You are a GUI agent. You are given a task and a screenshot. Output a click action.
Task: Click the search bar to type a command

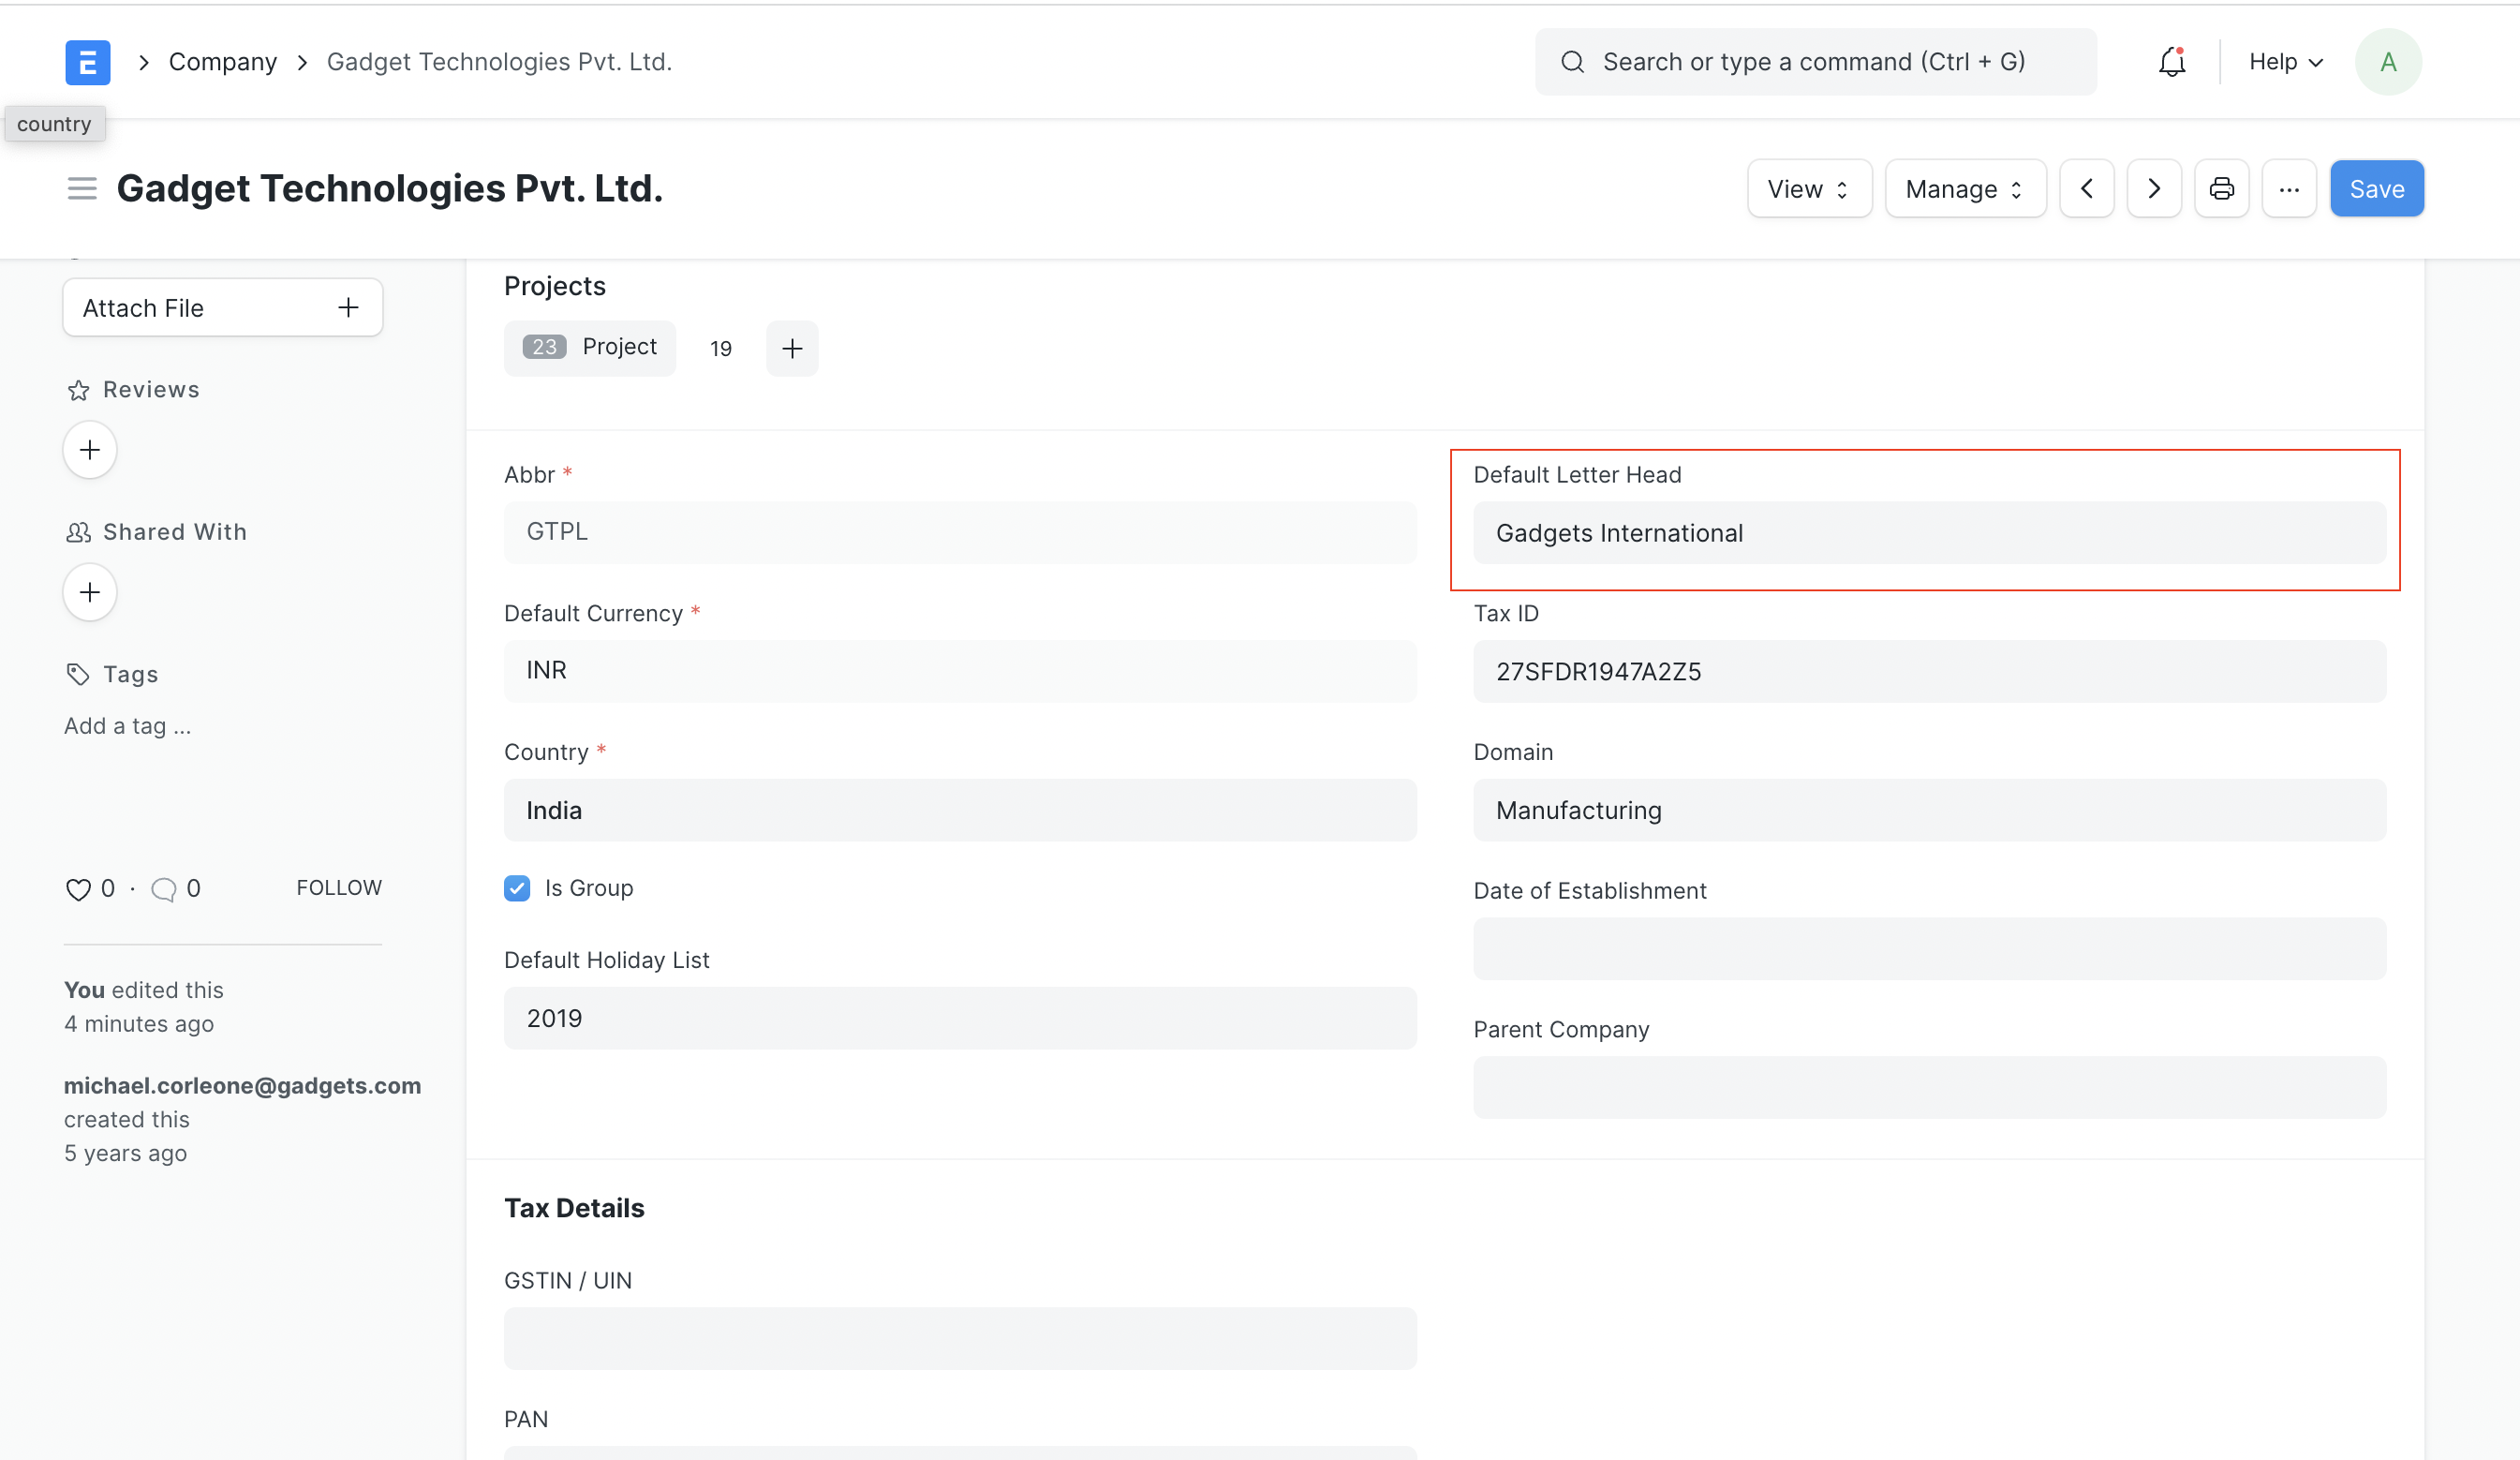click(x=1815, y=61)
